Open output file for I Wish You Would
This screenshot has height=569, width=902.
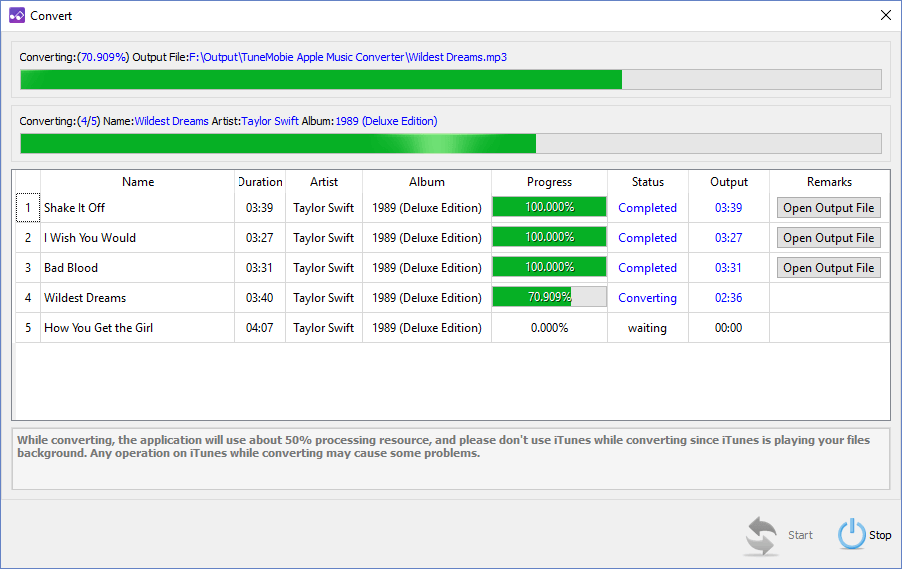click(x=828, y=238)
